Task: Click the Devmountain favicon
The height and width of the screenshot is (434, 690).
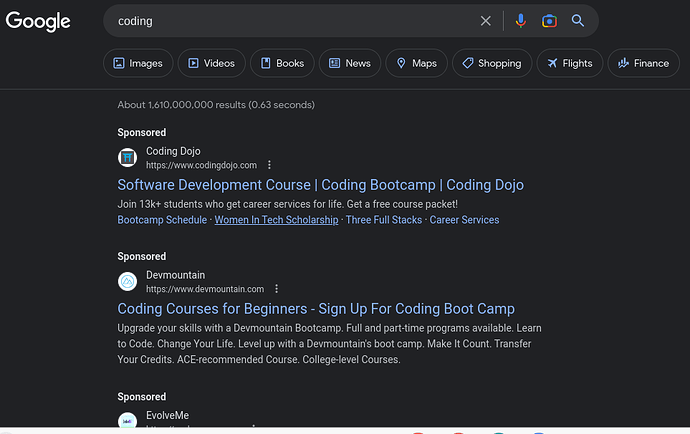Action: pyautogui.click(x=128, y=282)
